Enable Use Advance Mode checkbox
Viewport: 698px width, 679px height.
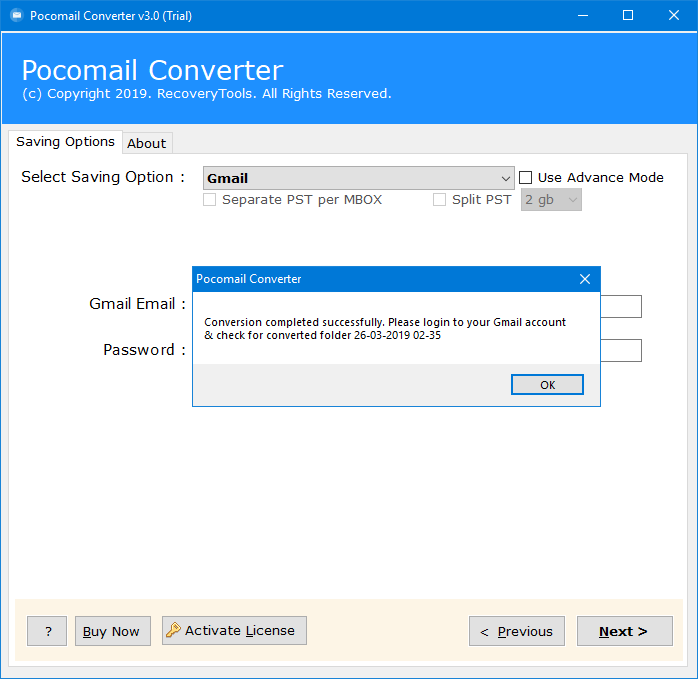[526, 178]
